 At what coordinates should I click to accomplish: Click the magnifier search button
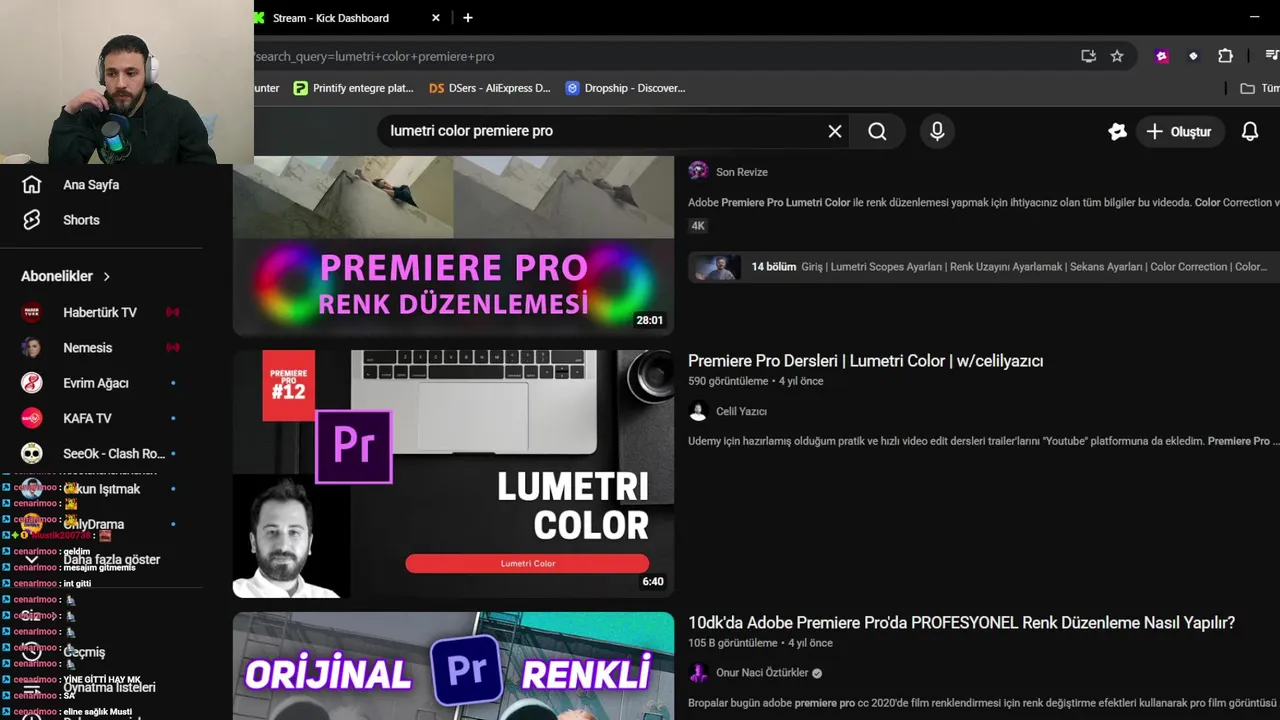pos(877,131)
